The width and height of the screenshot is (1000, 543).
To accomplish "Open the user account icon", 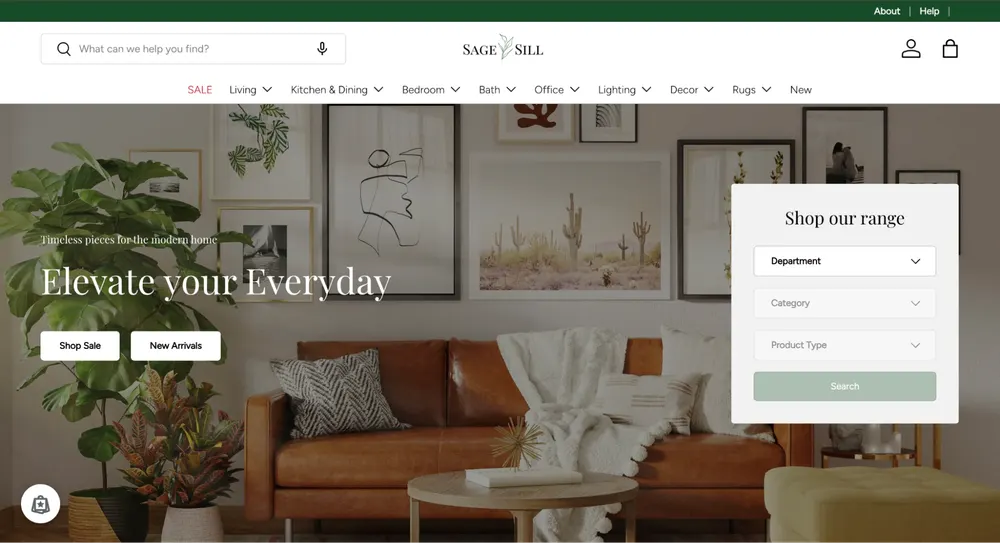I will click(x=911, y=48).
